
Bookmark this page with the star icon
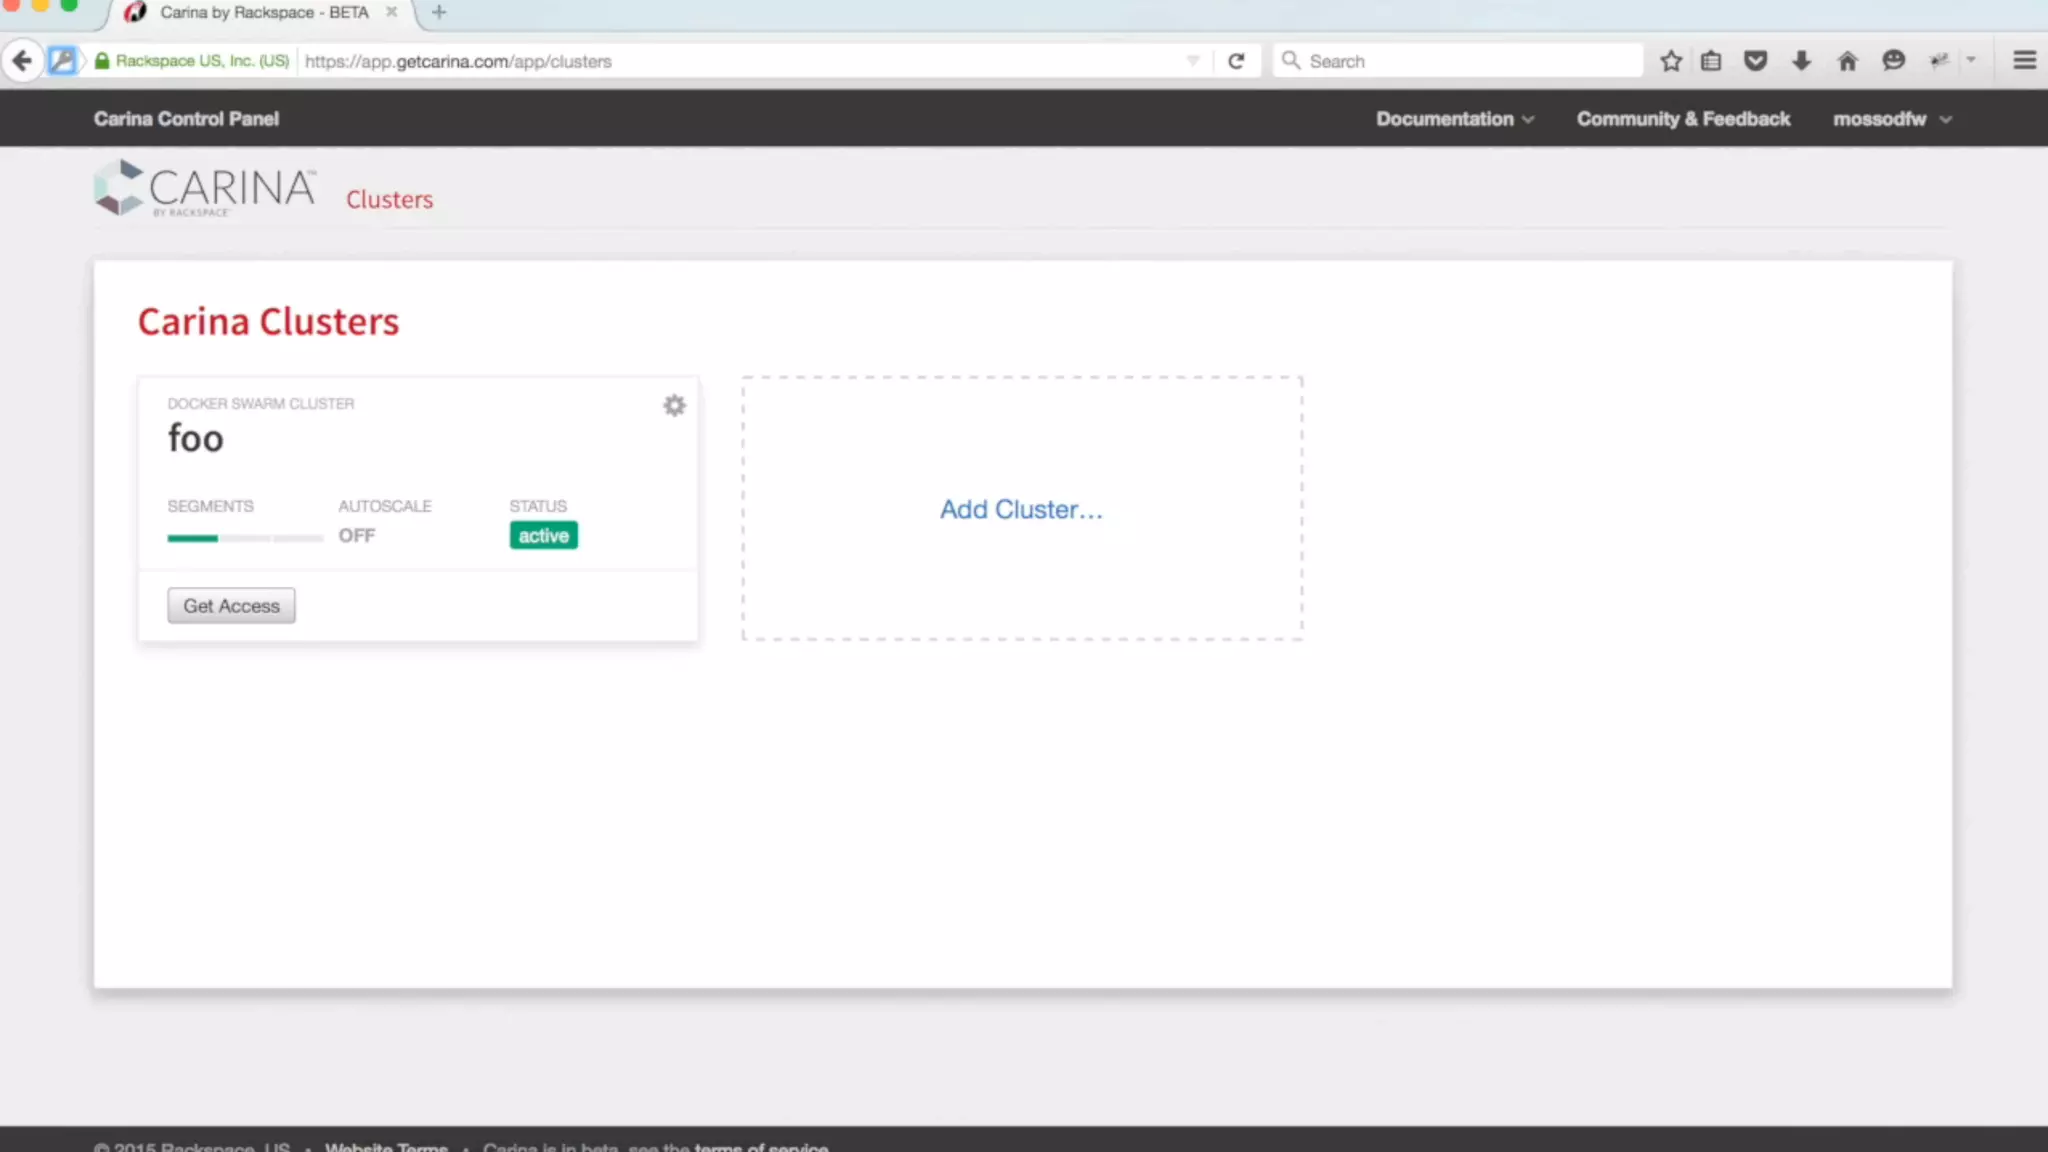pyautogui.click(x=1670, y=61)
